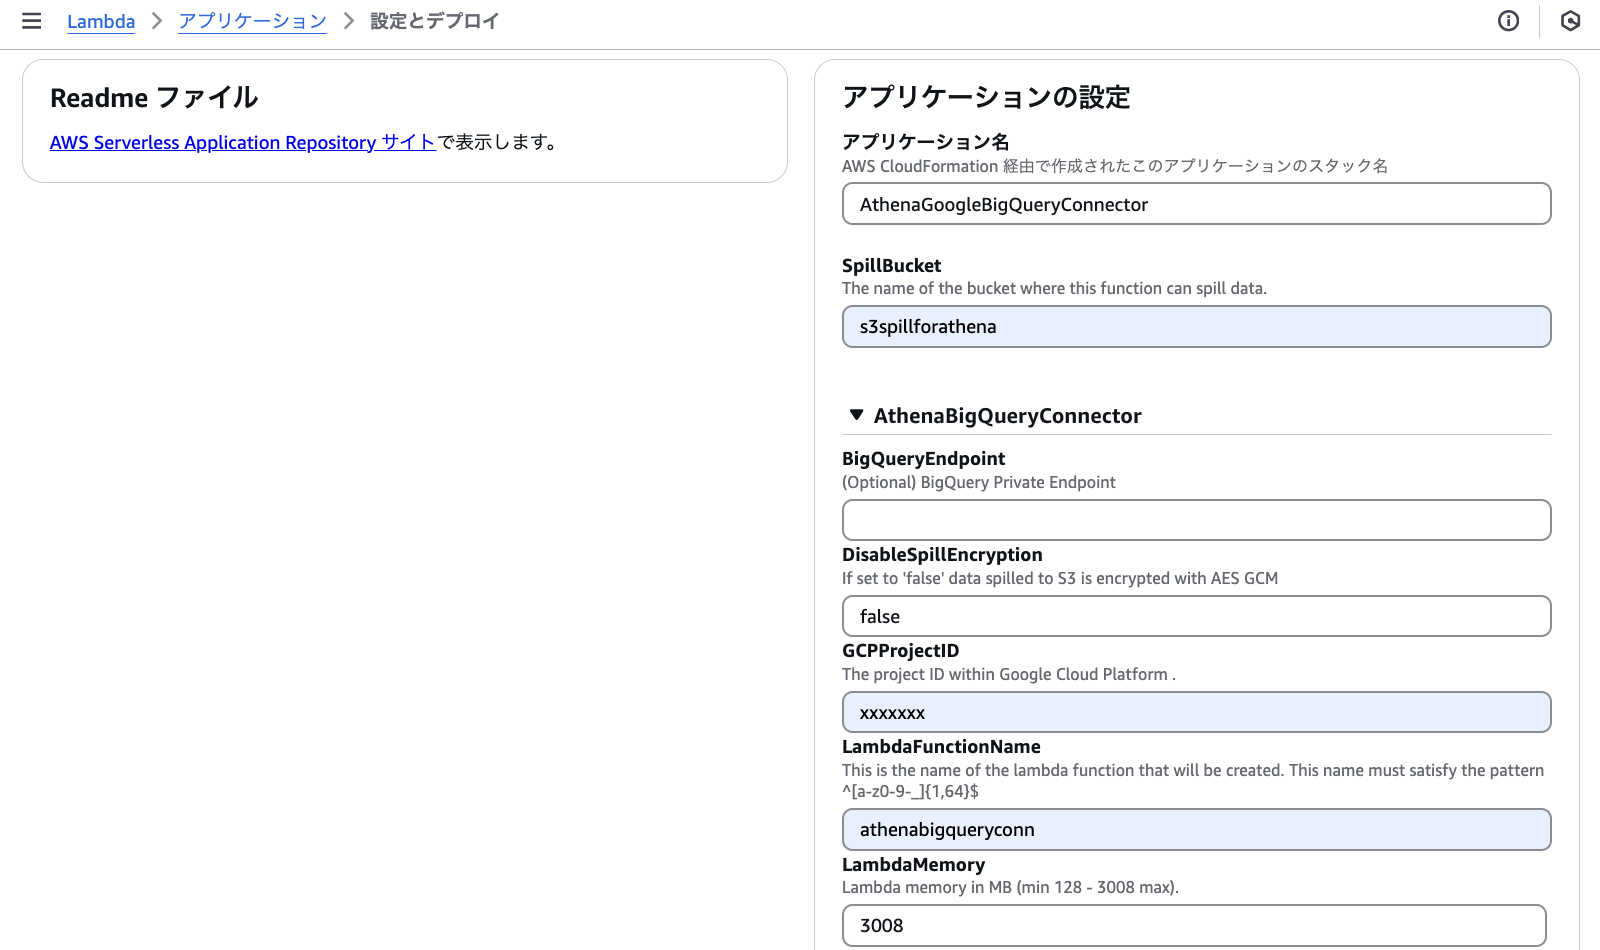Click "(Optional) BigQuery Private Endpoint" description
Image resolution: width=1600 pixels, height=950 pixels.
pyautogui.click(x=979, y=482)
